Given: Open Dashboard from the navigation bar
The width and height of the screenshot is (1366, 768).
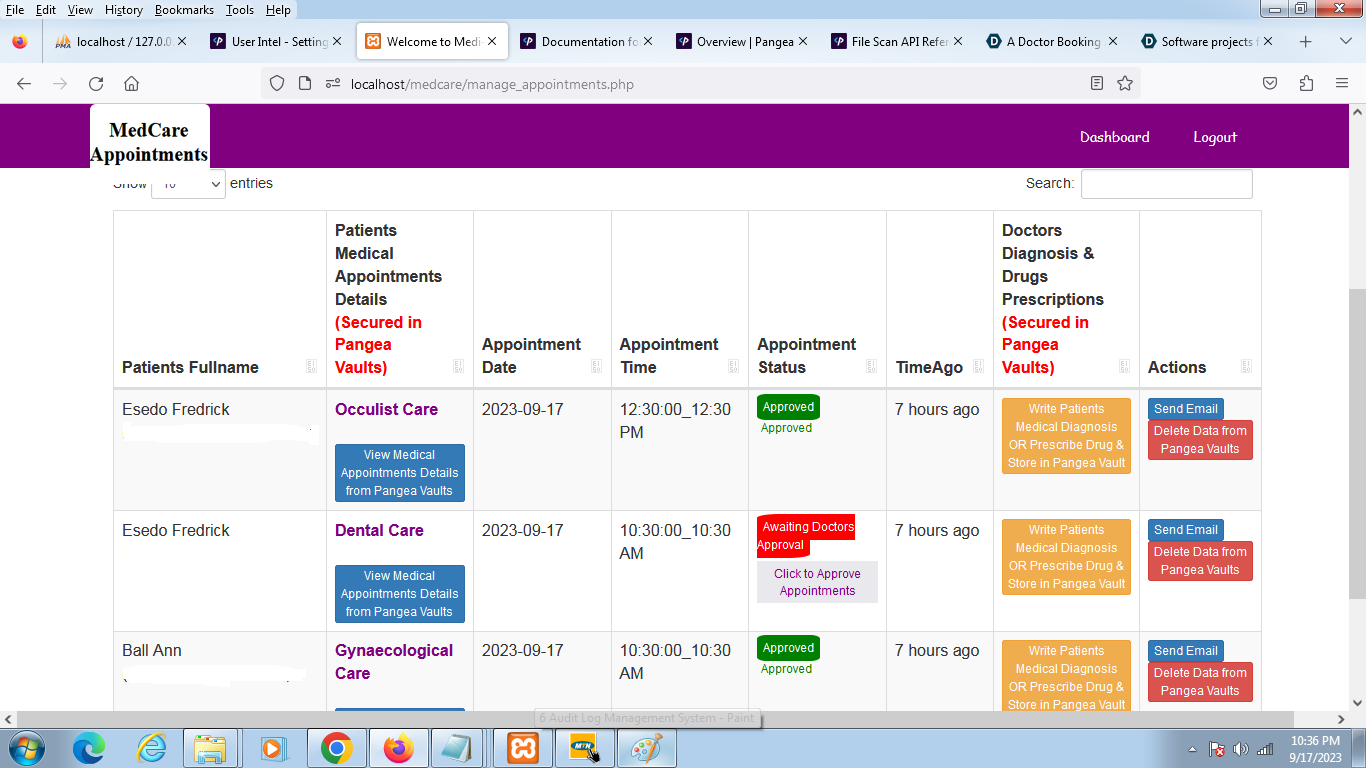Looking at the screenshot, I should point(1115,137).
